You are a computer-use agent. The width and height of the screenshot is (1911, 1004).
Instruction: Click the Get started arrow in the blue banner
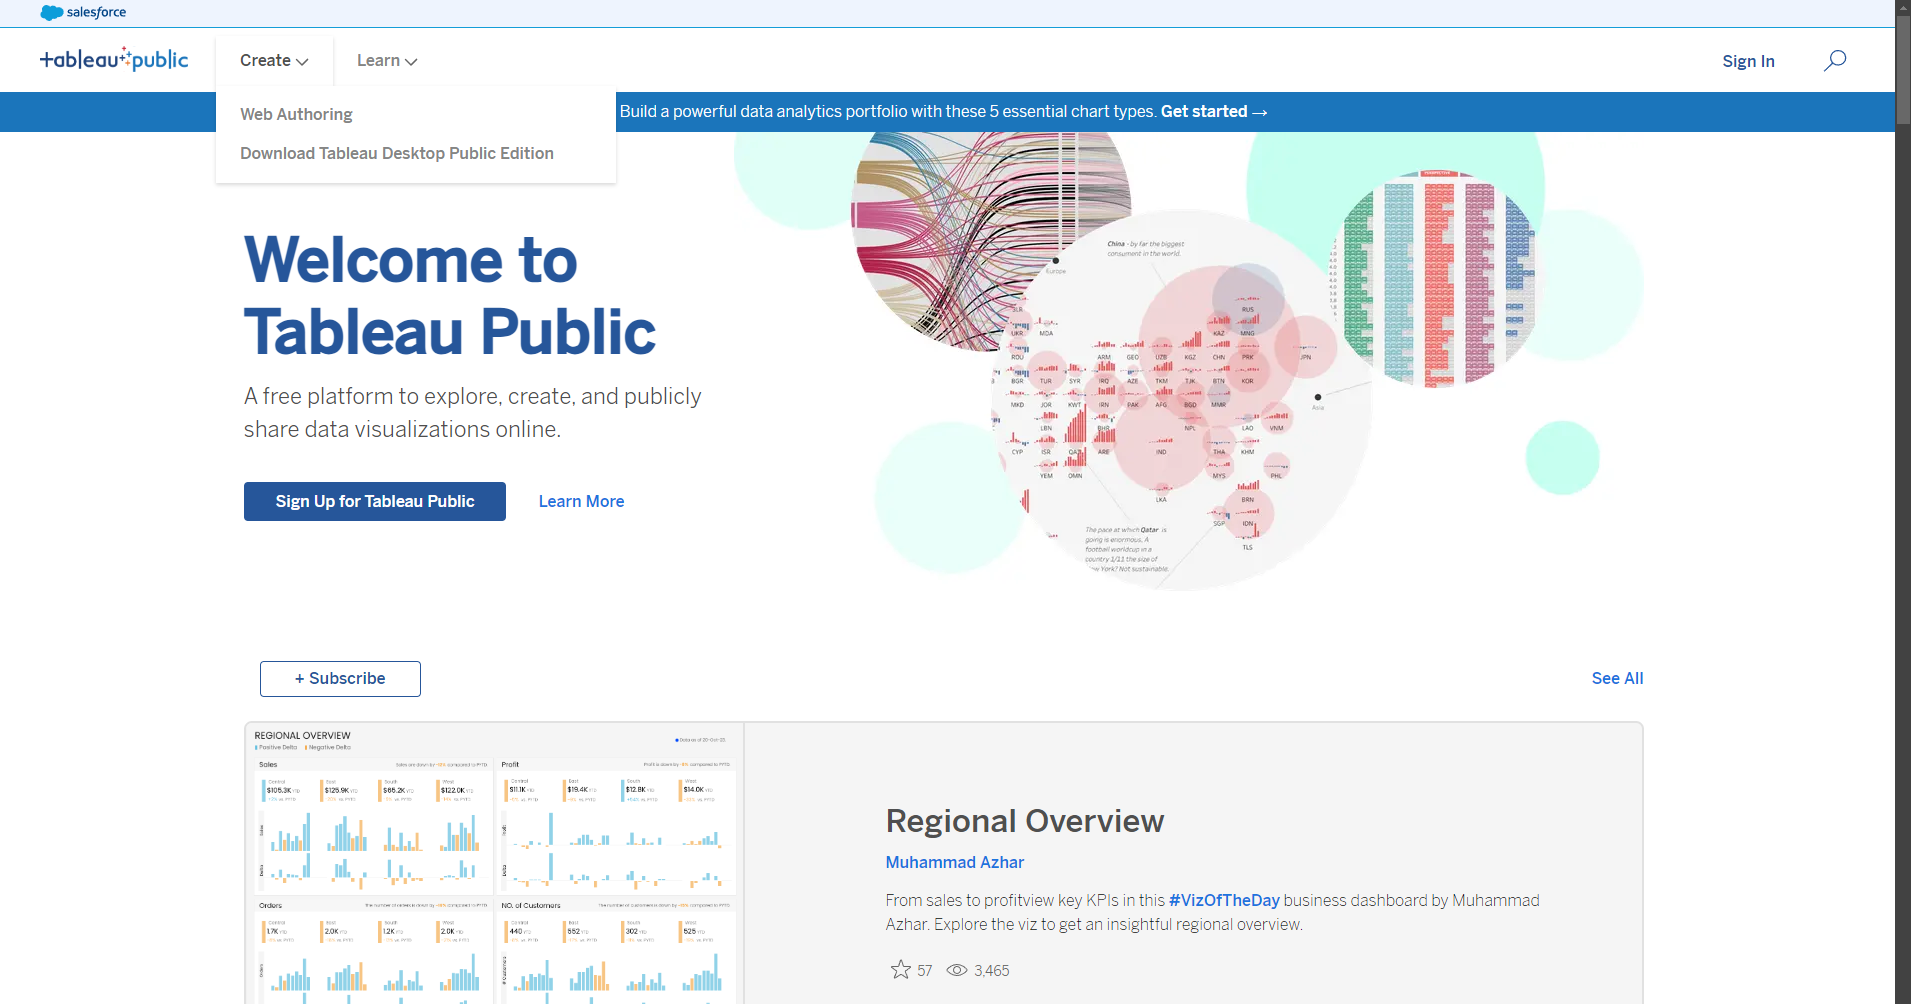(1261, 111)
